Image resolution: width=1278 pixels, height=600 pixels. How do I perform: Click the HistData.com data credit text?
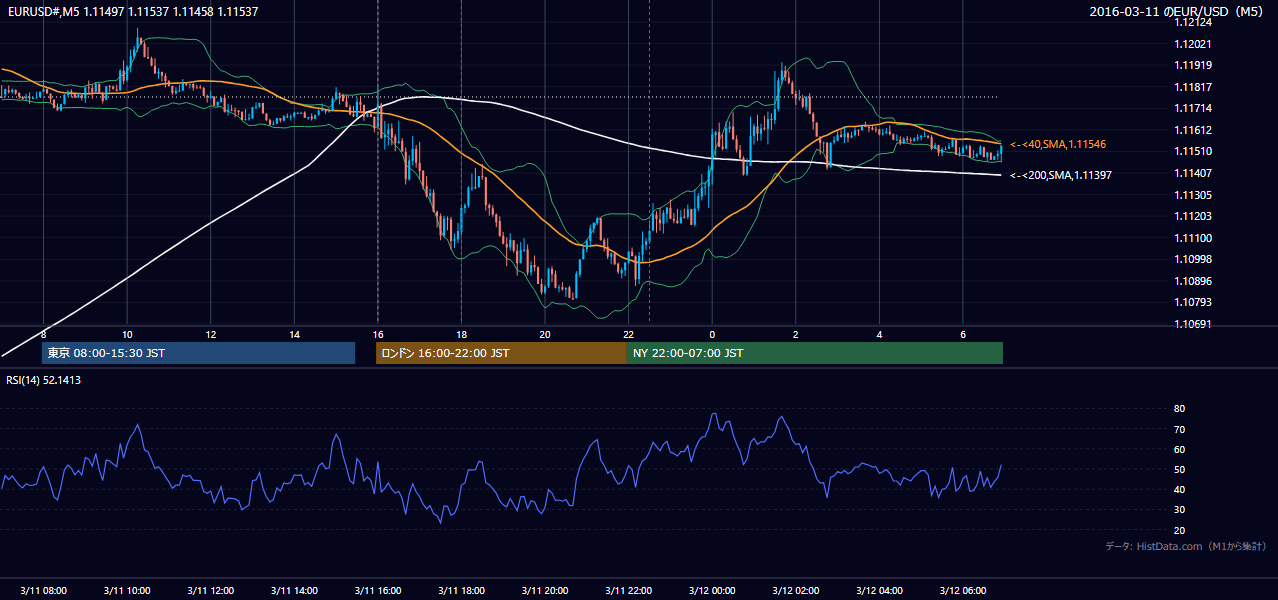point(1186,546)
